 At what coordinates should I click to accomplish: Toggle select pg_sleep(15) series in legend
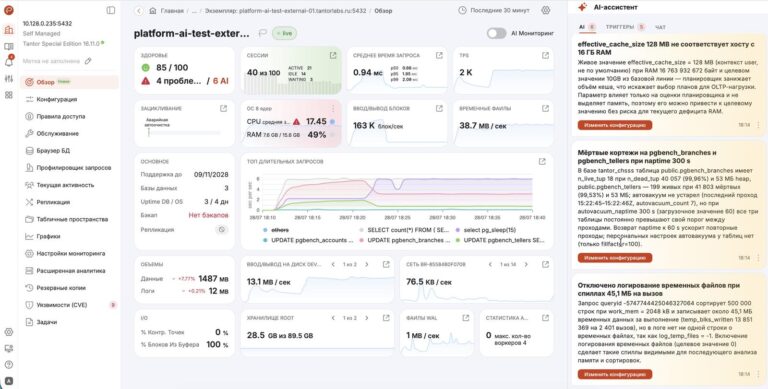coord(485,230)
